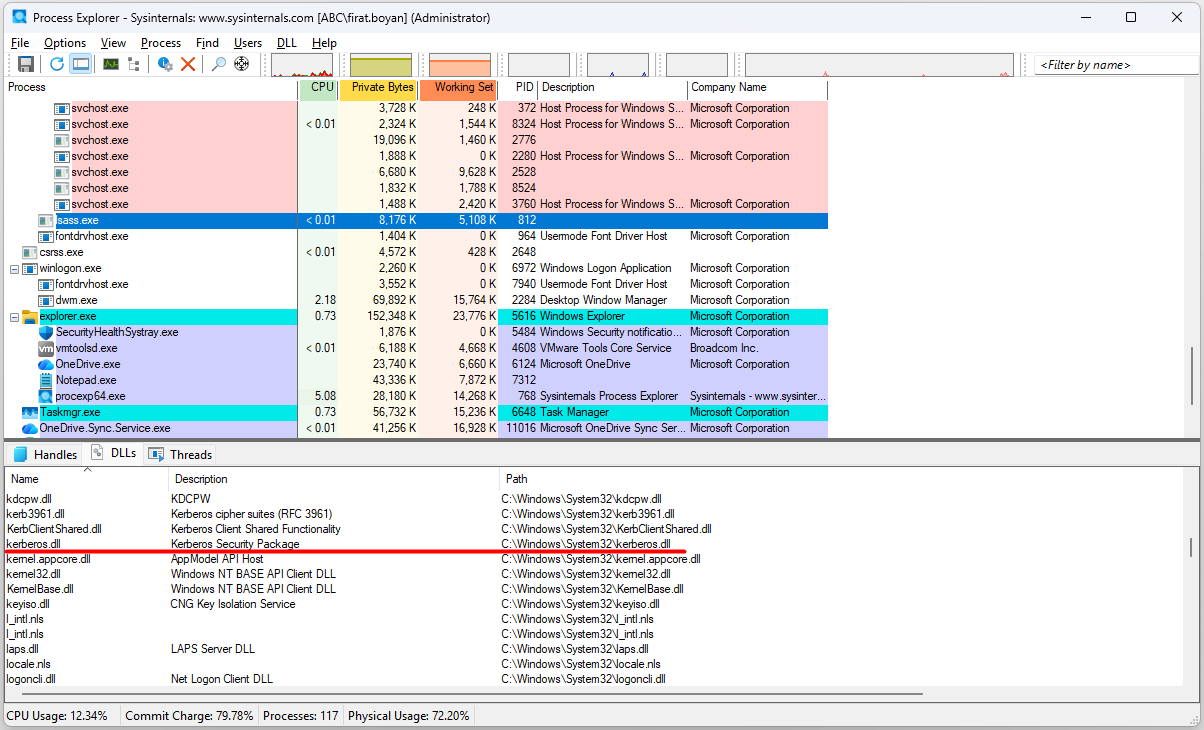
Task: Click the procexp64.exe icon
Action: tap(46, 396)
